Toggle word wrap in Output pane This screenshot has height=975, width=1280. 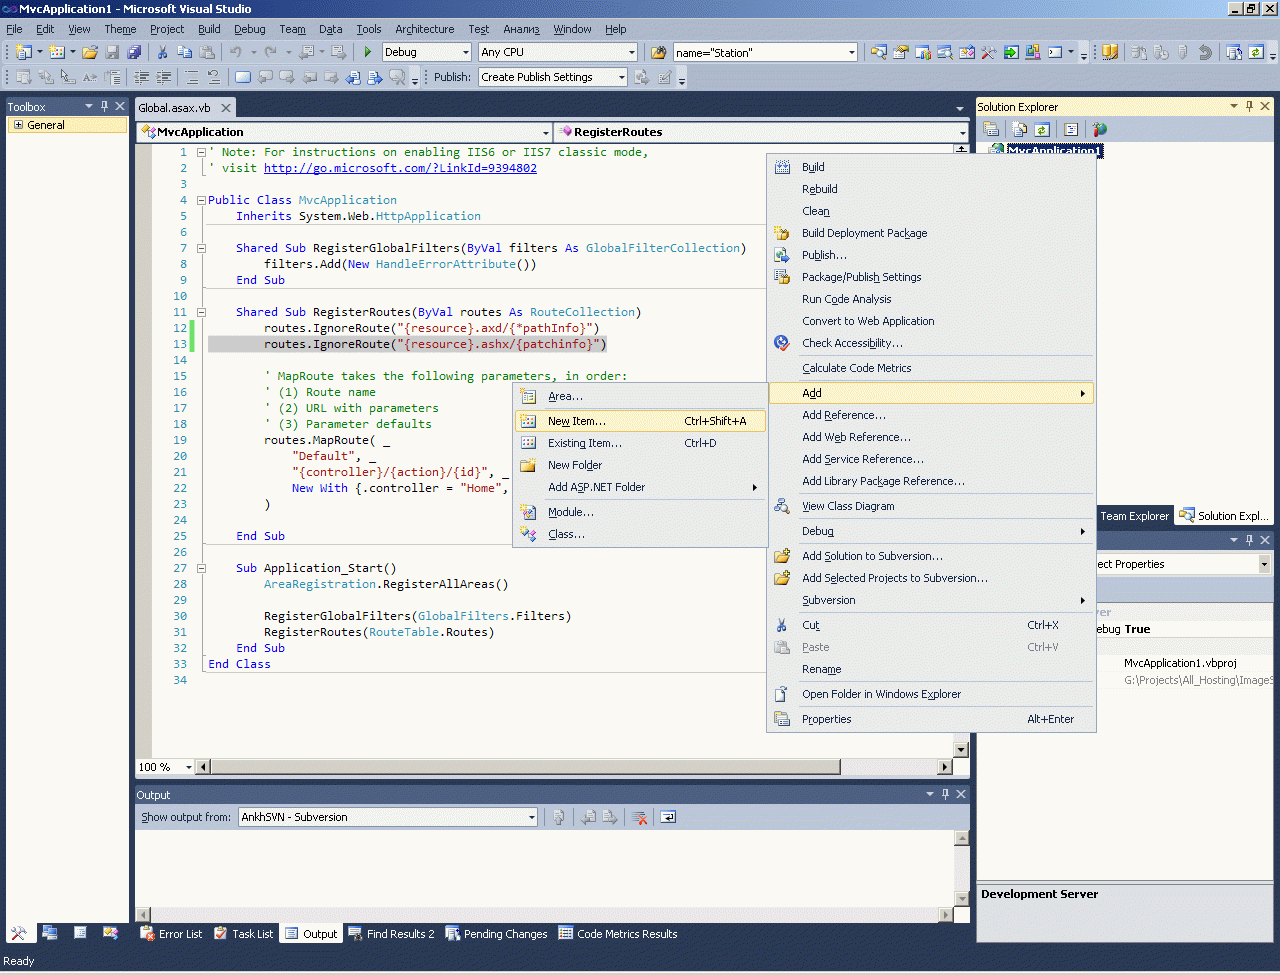(668, 817)
